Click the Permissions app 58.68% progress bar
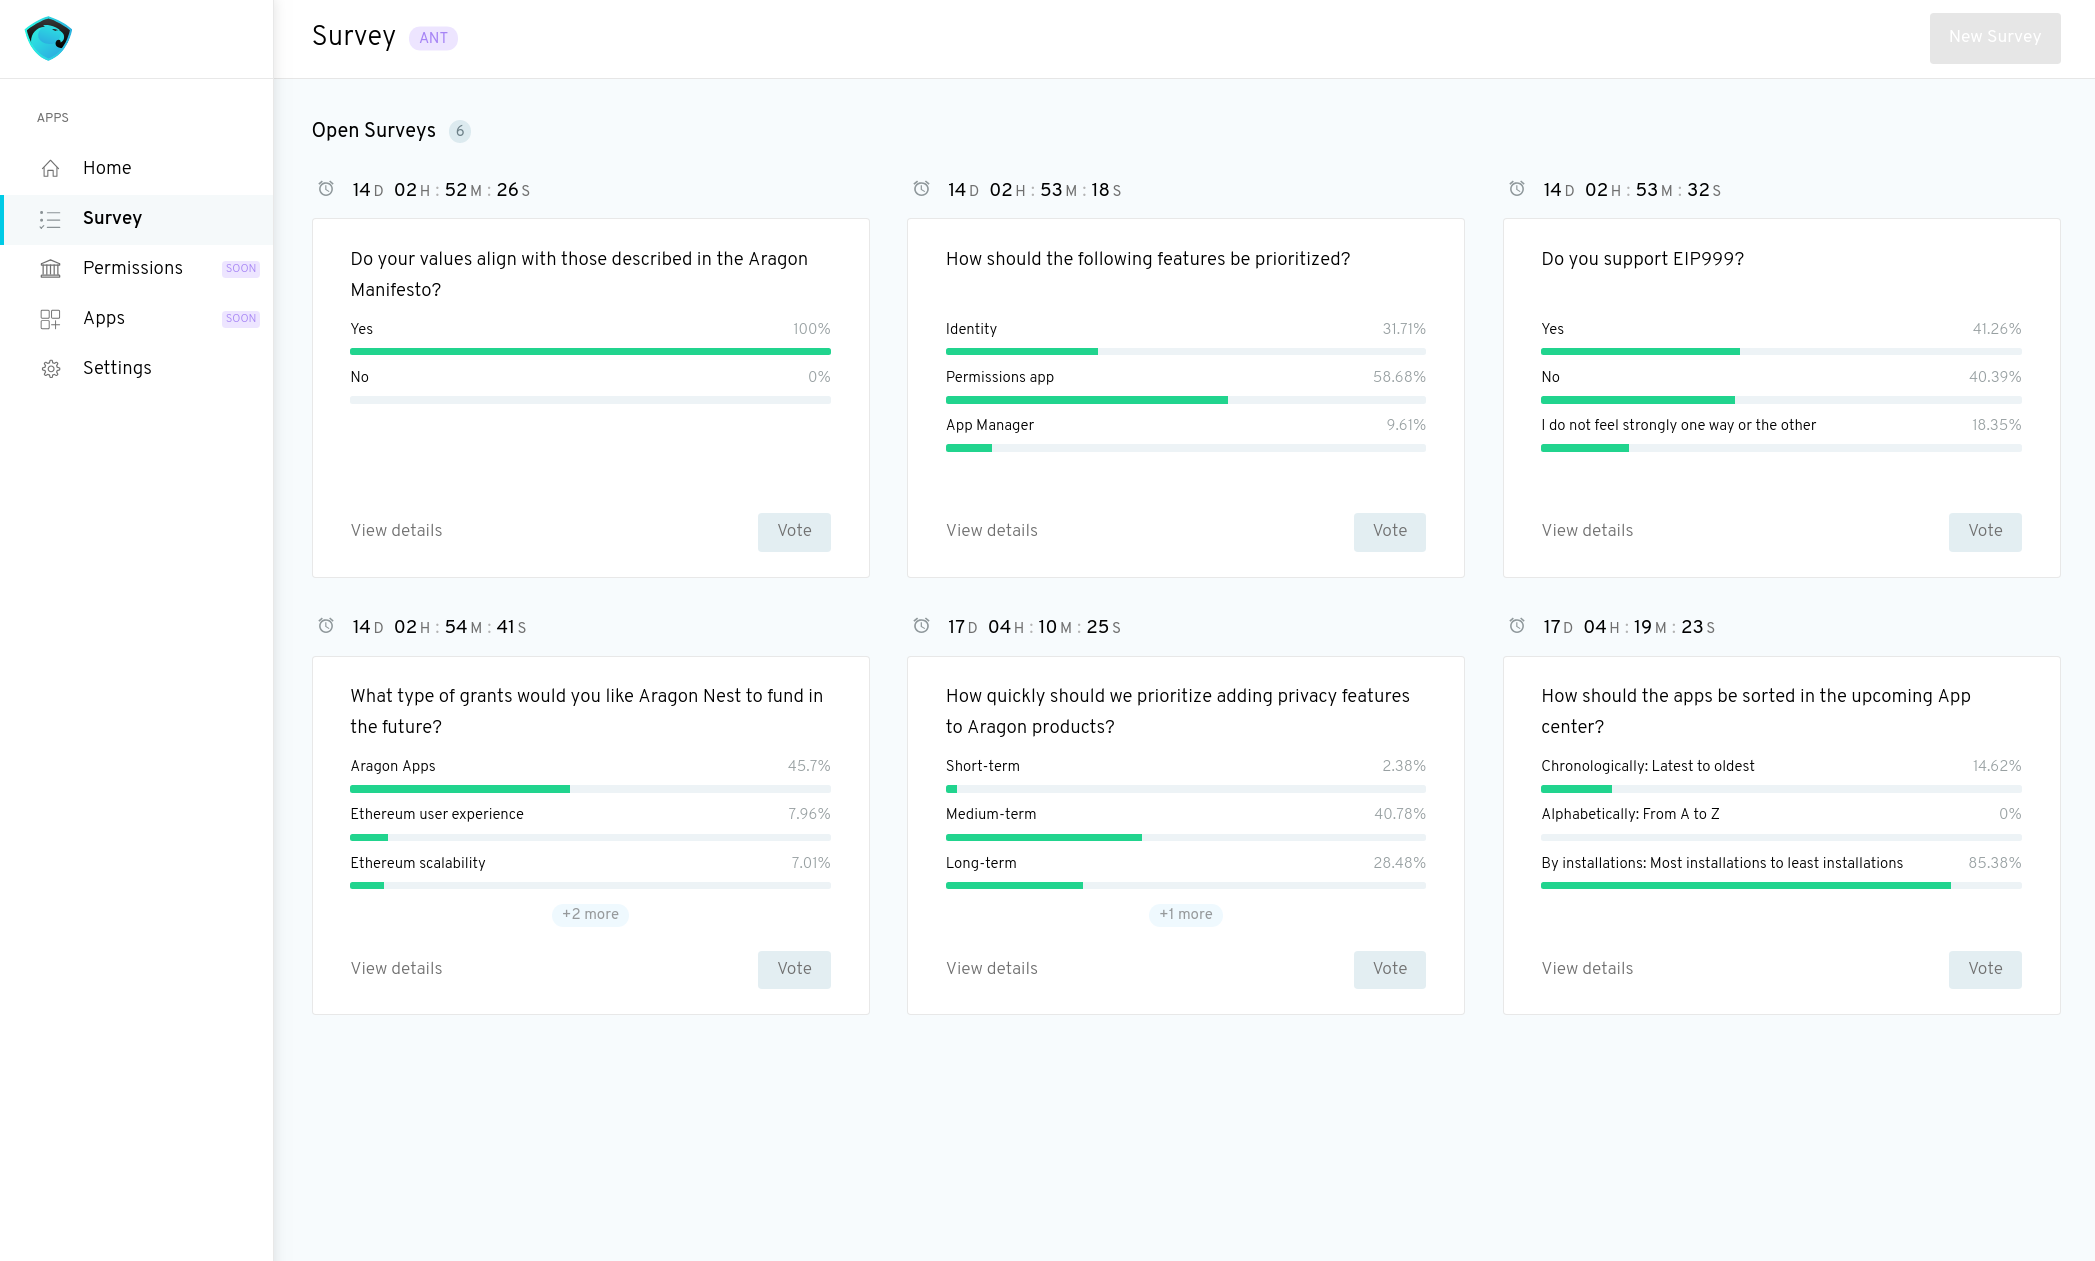Viewport: 2095px width, 1261px height. click(x=1186, y=400)
